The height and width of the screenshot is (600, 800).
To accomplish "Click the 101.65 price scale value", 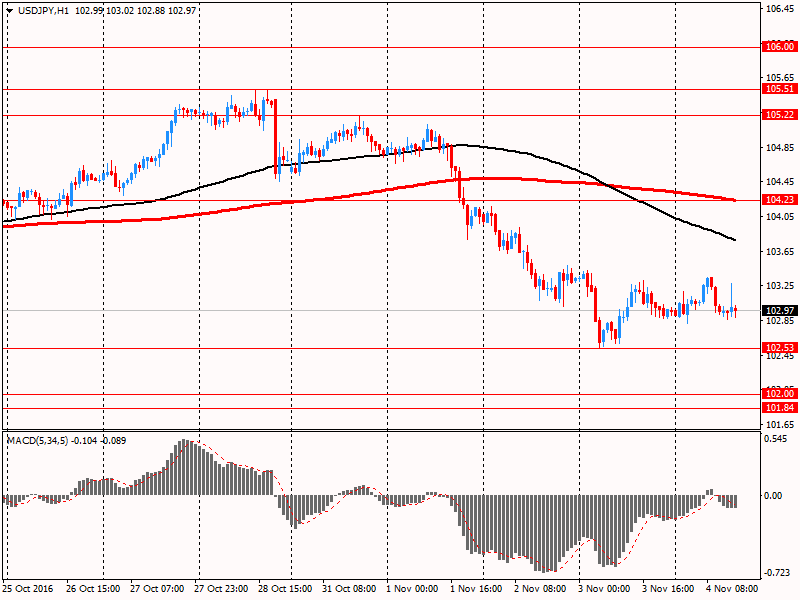I will tap(780, 424).
